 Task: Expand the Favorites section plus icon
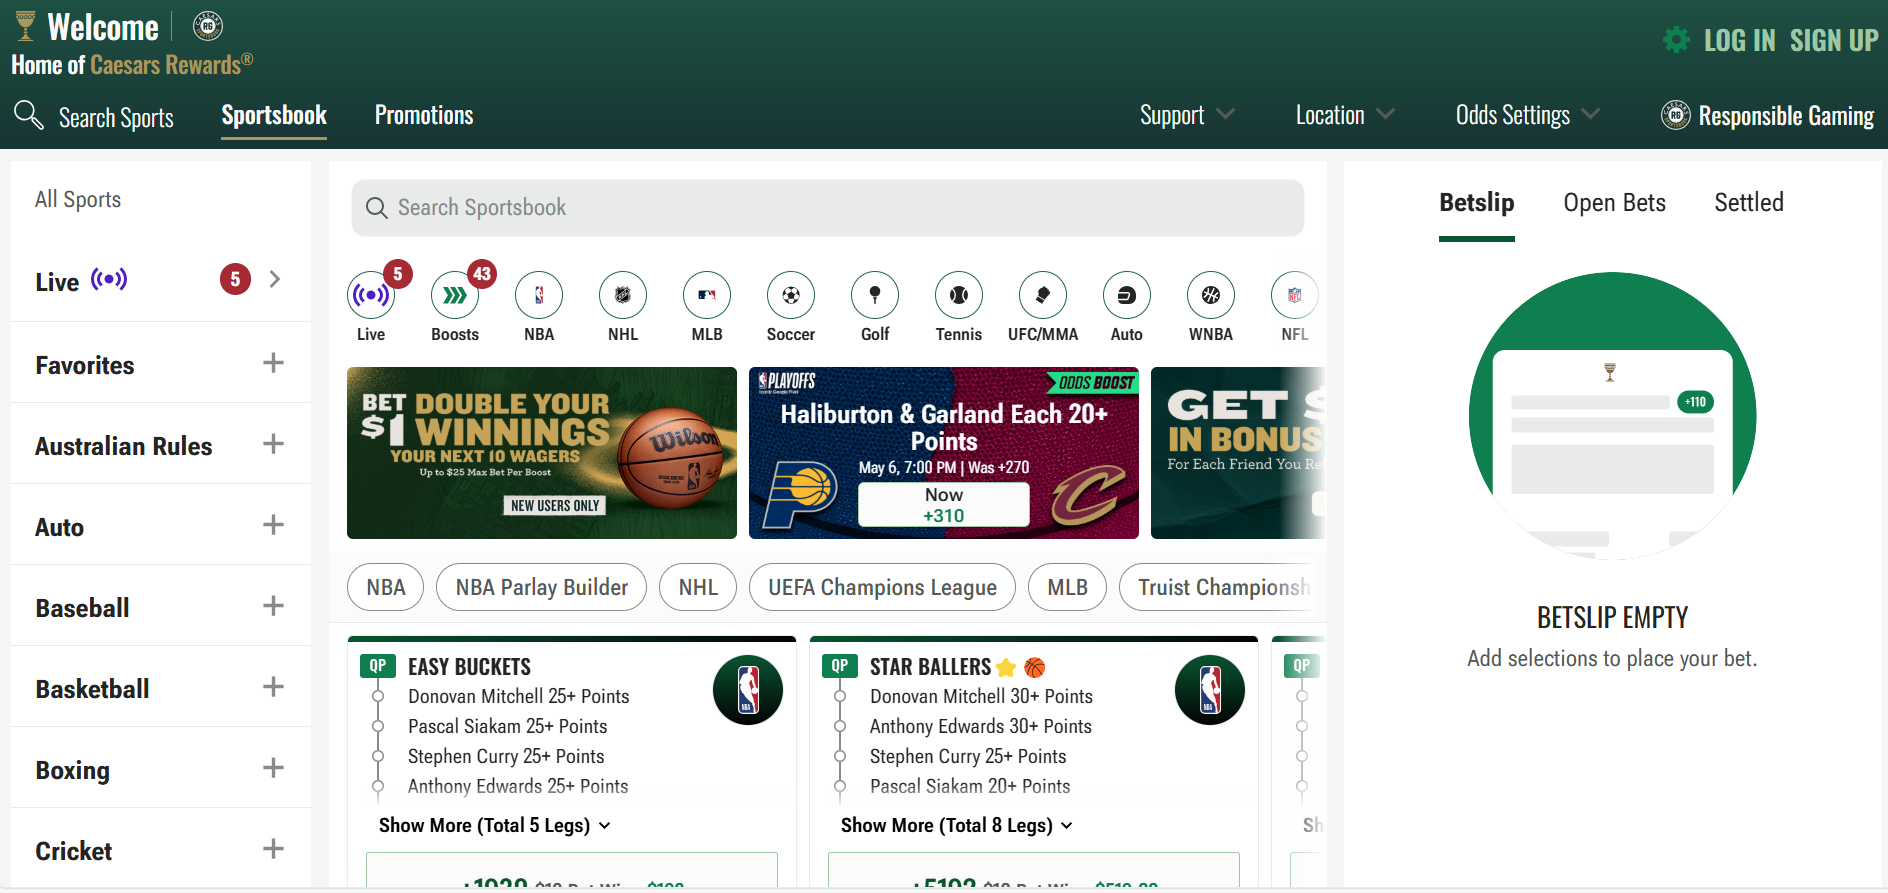273,363
